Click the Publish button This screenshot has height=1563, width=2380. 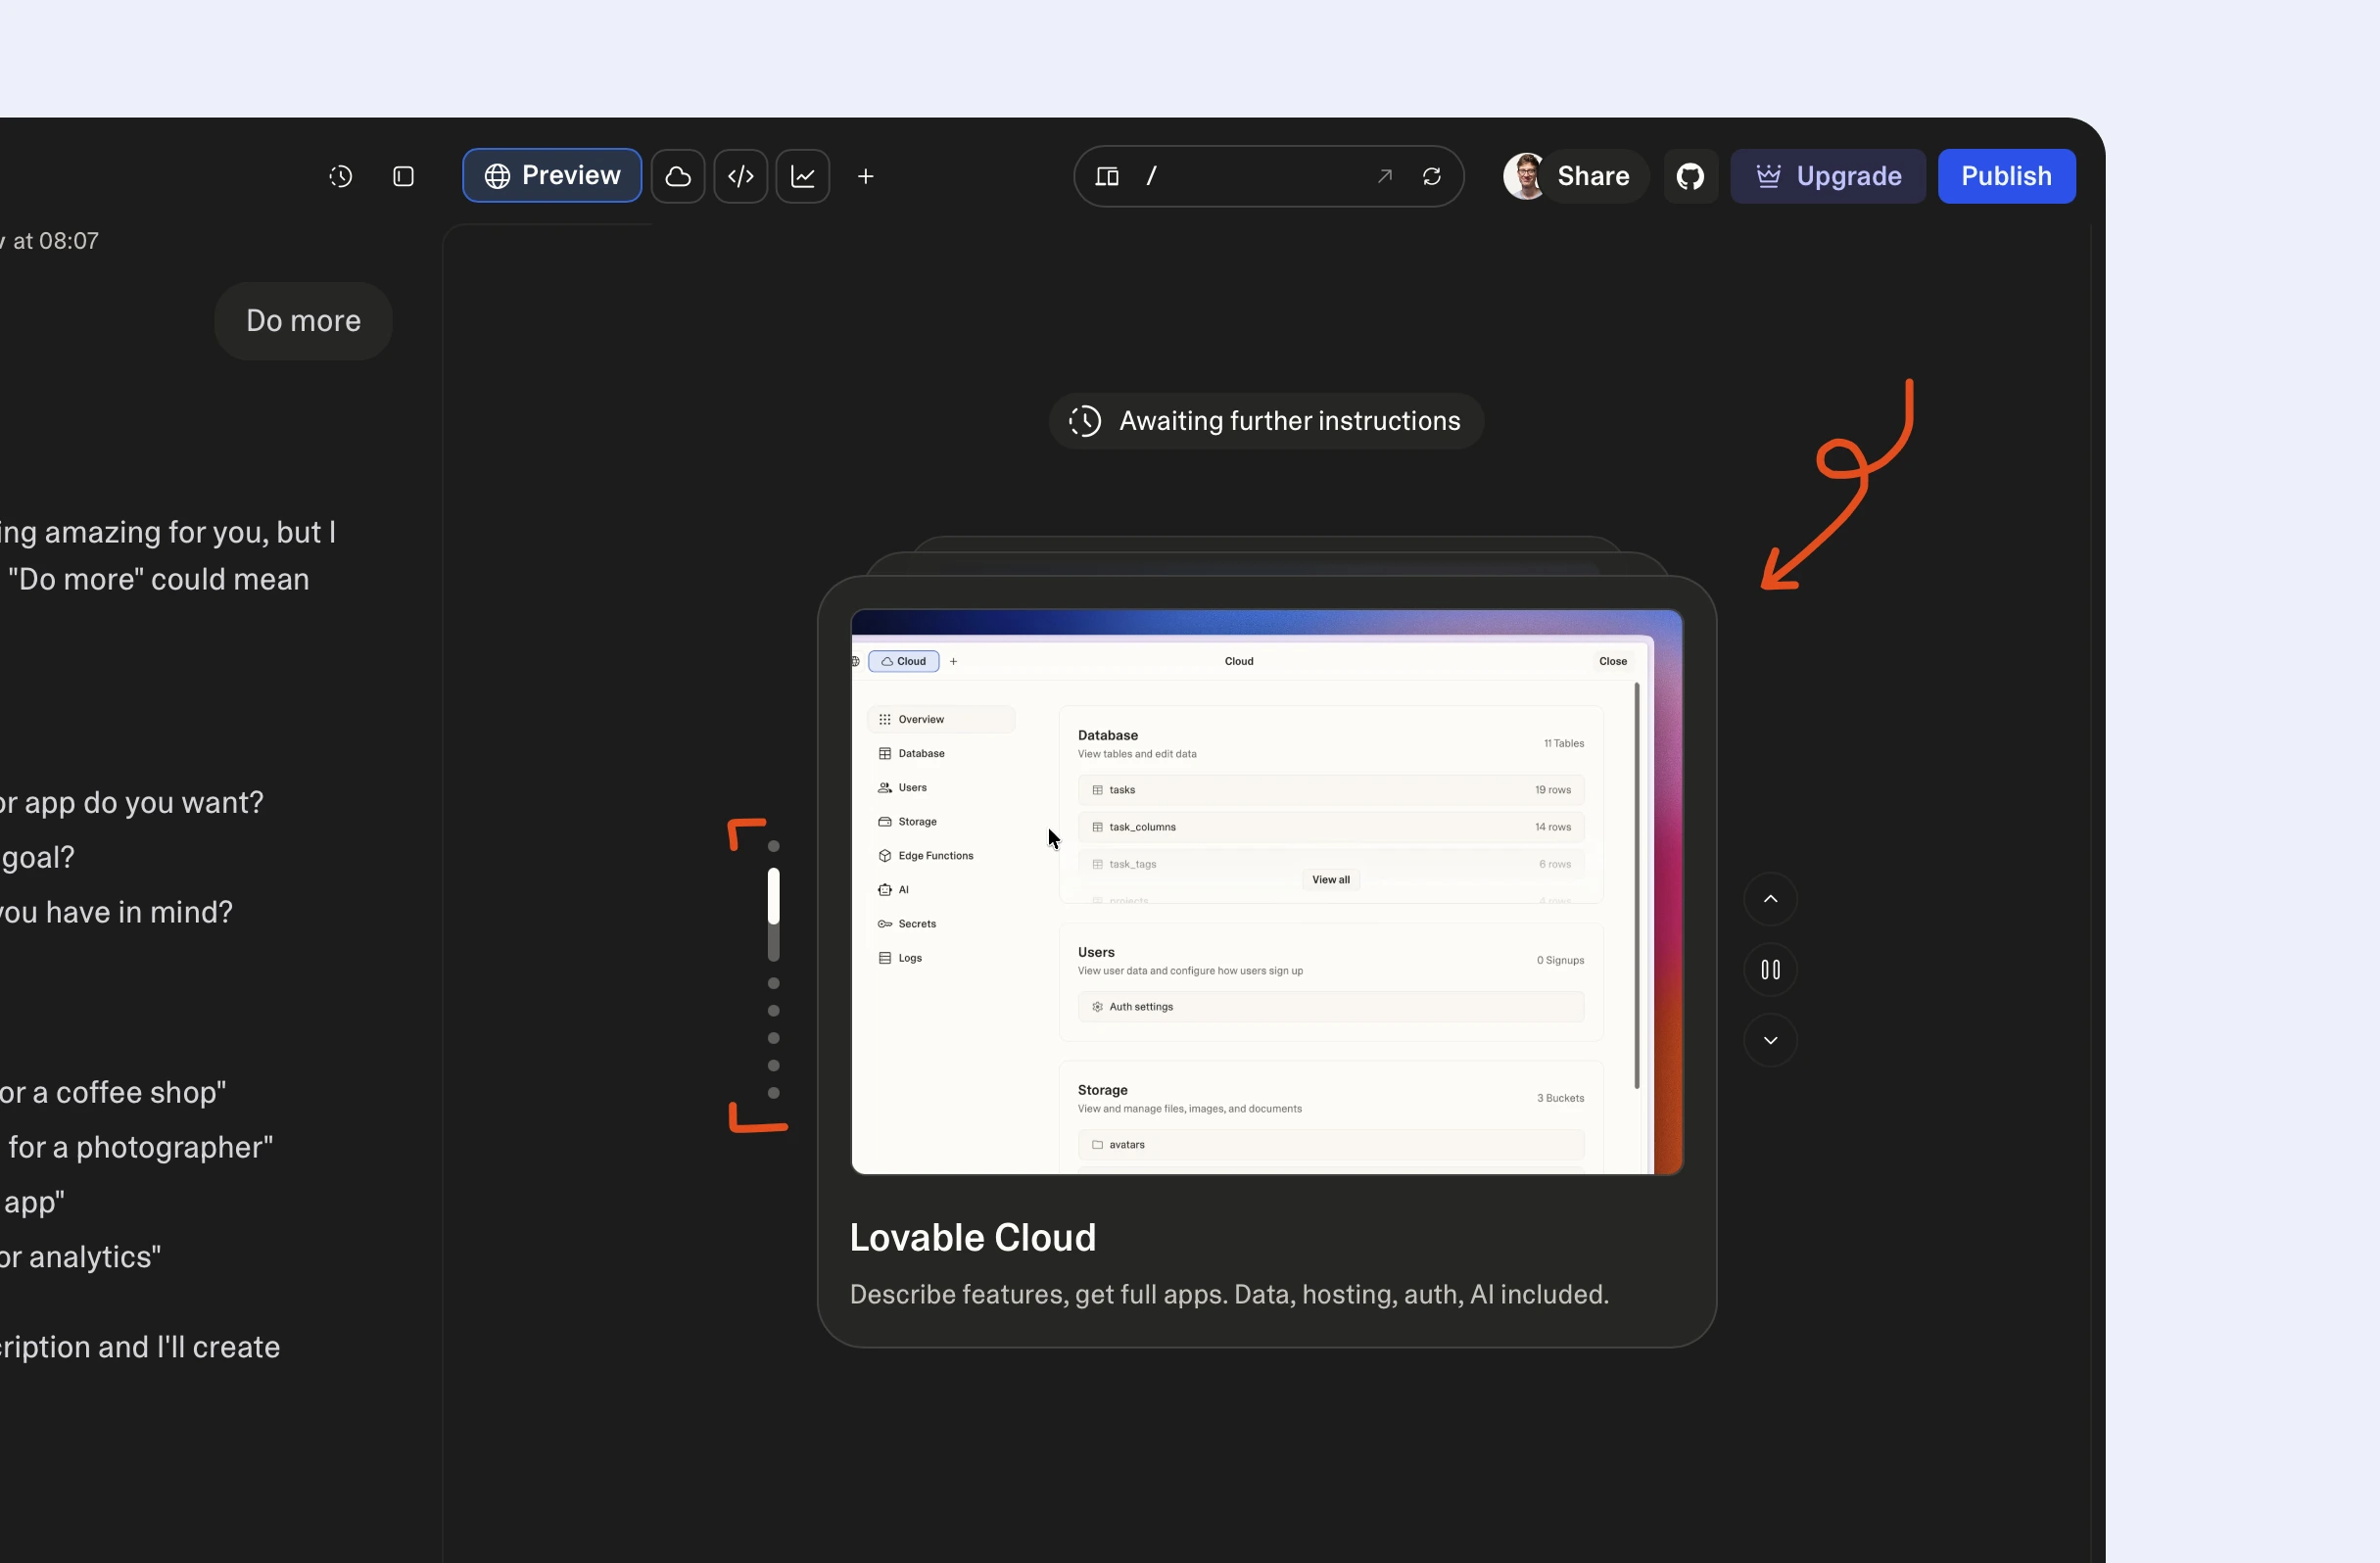tap(2007, 176)
